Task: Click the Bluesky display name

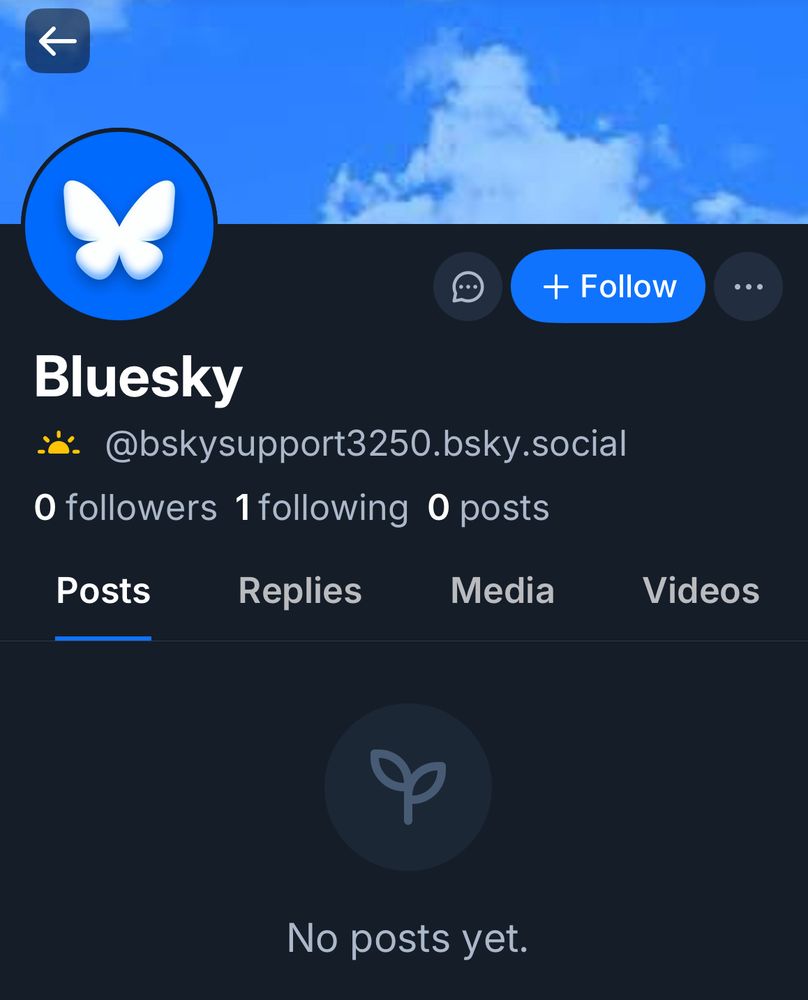Action: coord(138,378)
